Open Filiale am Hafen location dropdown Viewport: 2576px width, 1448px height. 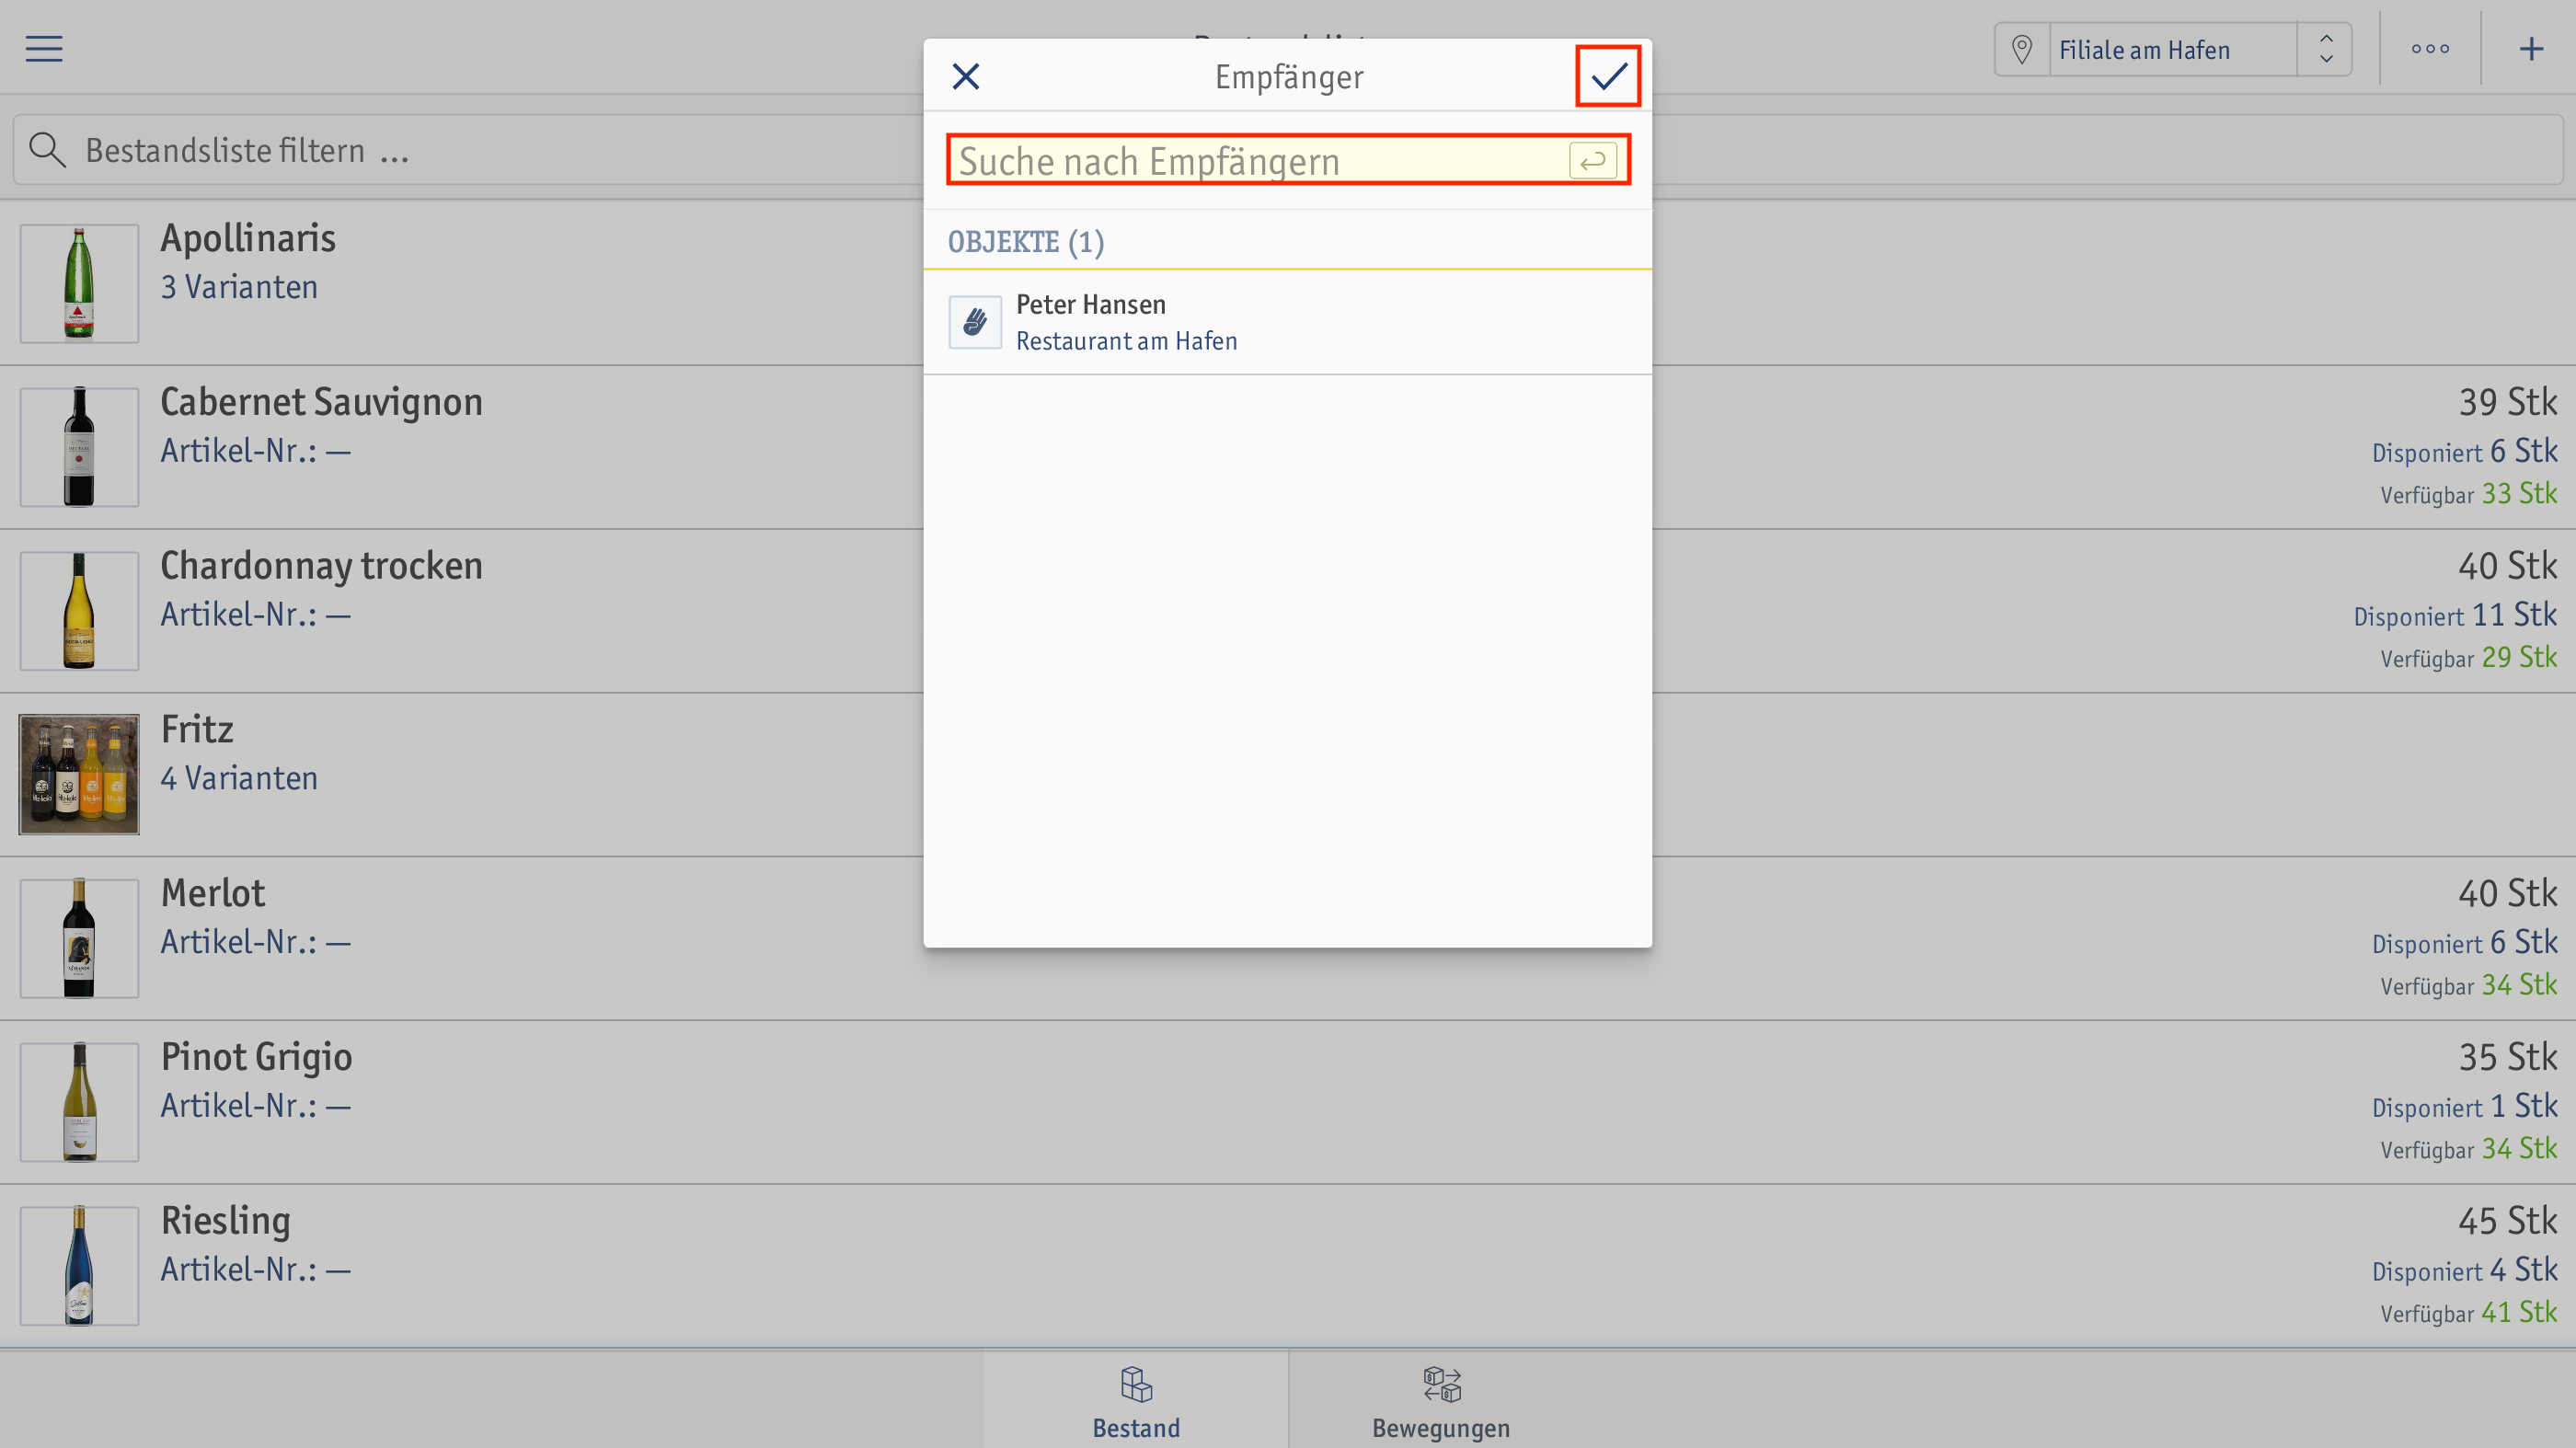(x=2172, y=49)
